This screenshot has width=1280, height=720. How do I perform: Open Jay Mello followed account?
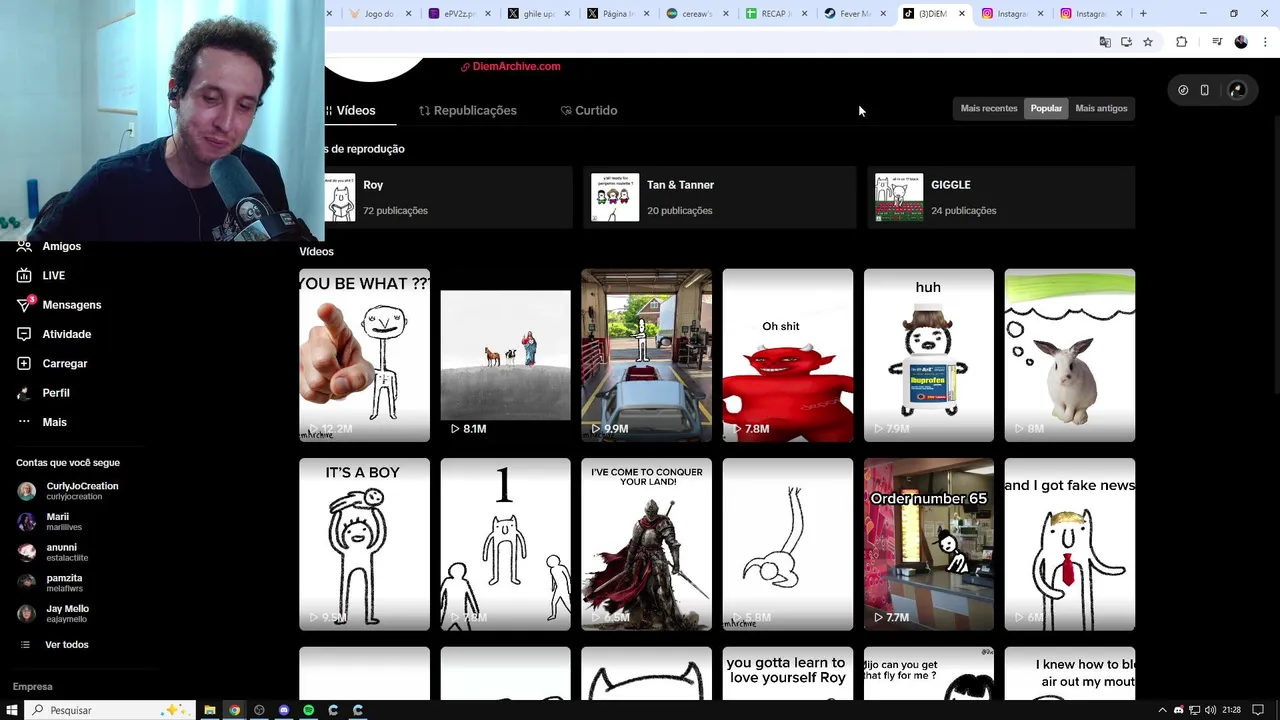click(54, 613)
